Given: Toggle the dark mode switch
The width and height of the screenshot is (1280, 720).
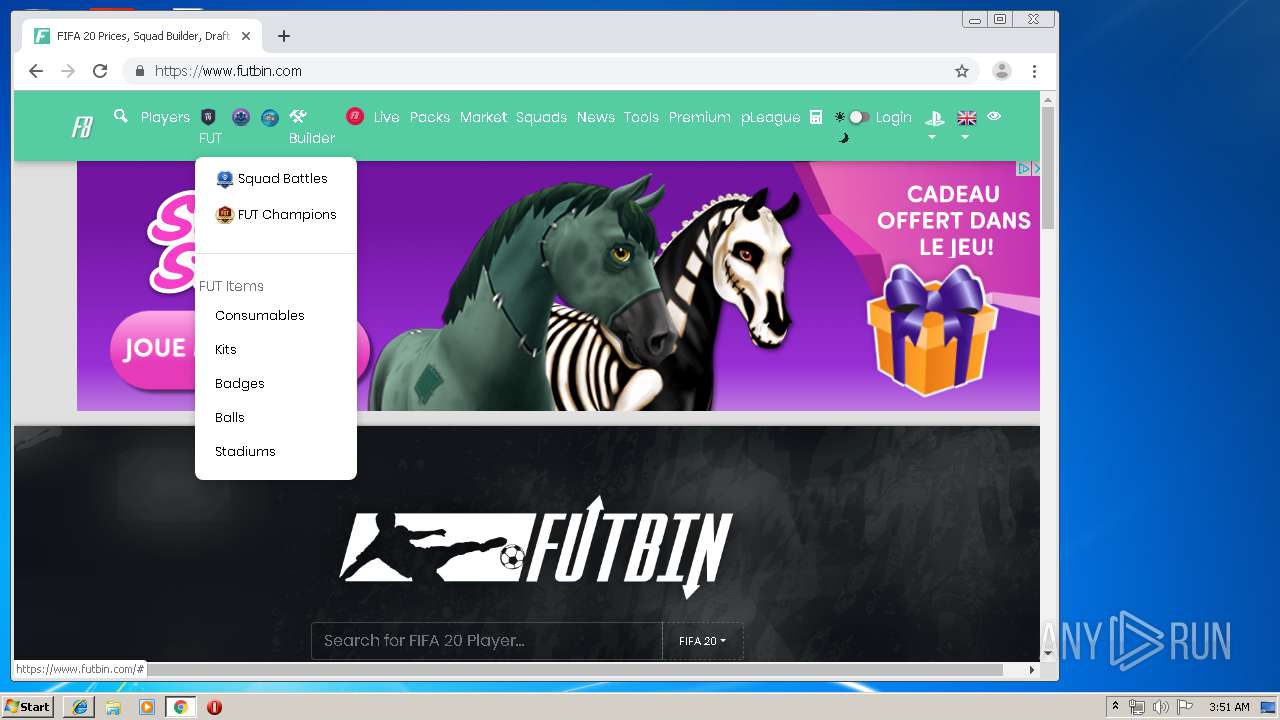Looking at the screenshot, I should (857, 117).
